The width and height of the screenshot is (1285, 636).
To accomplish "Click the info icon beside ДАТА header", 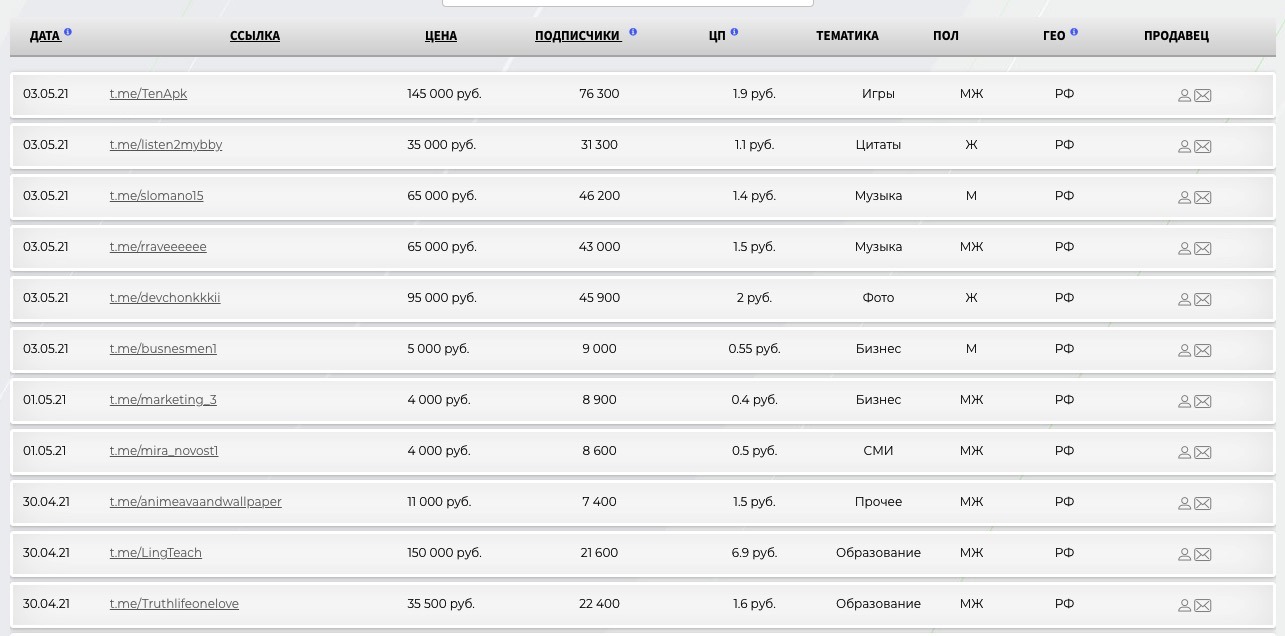I will pyautogui.click(x=68, y=32).
